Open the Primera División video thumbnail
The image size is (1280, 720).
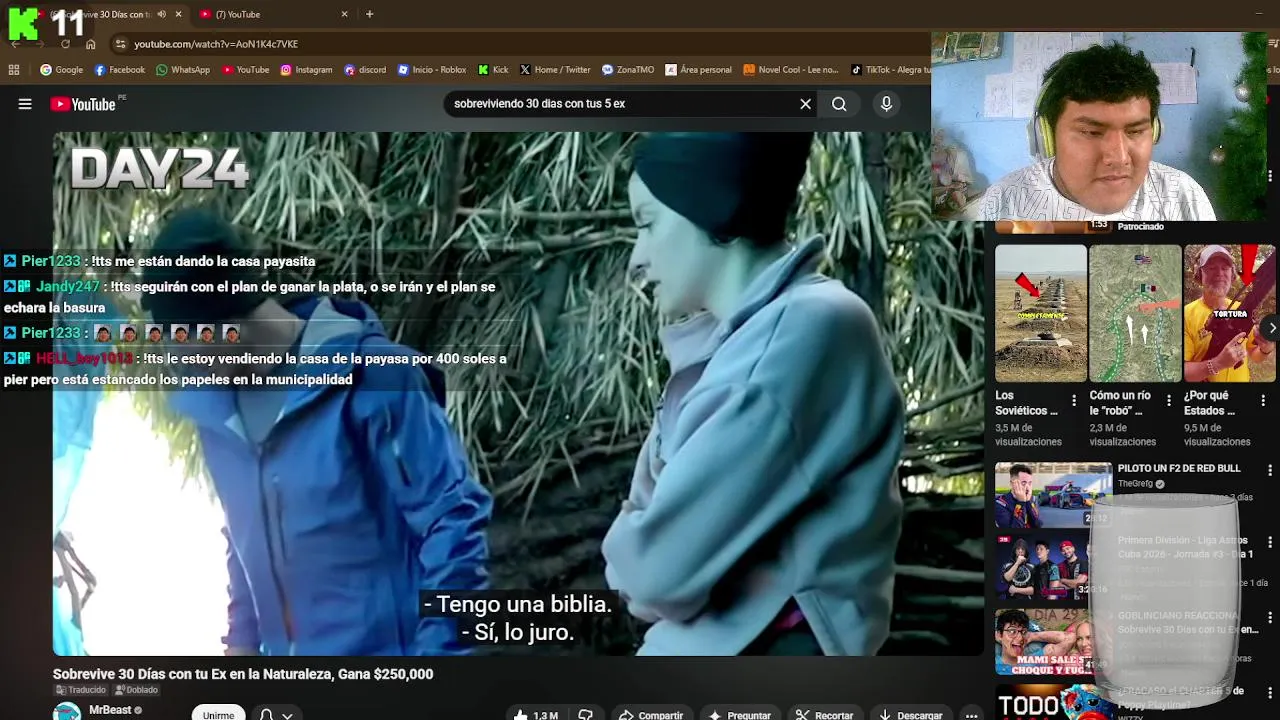1053,567
